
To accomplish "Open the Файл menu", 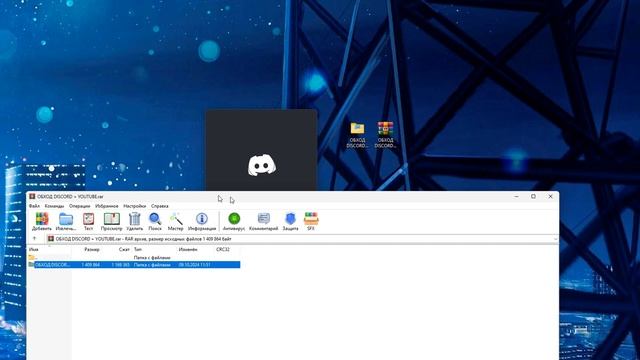I will (x=35, y=206).
